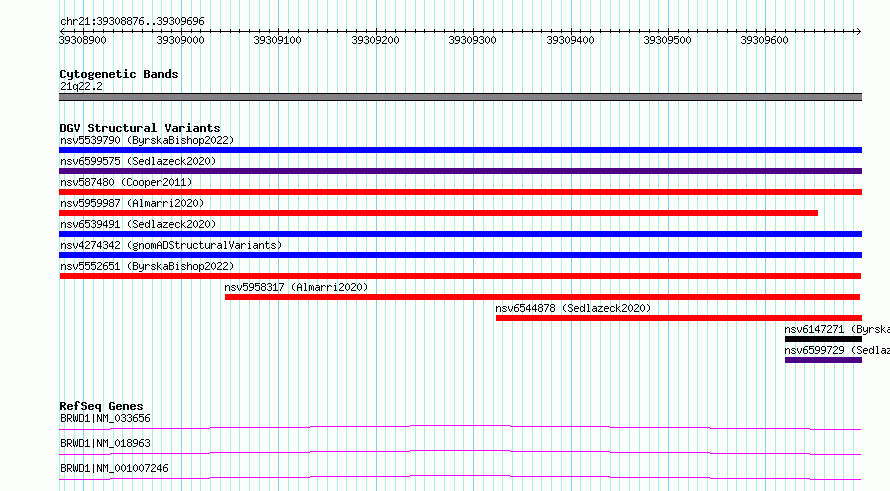This screenshot has height=491, width=890.
Task: Select the red bar under nsv5552651
Action: [460, 276]
